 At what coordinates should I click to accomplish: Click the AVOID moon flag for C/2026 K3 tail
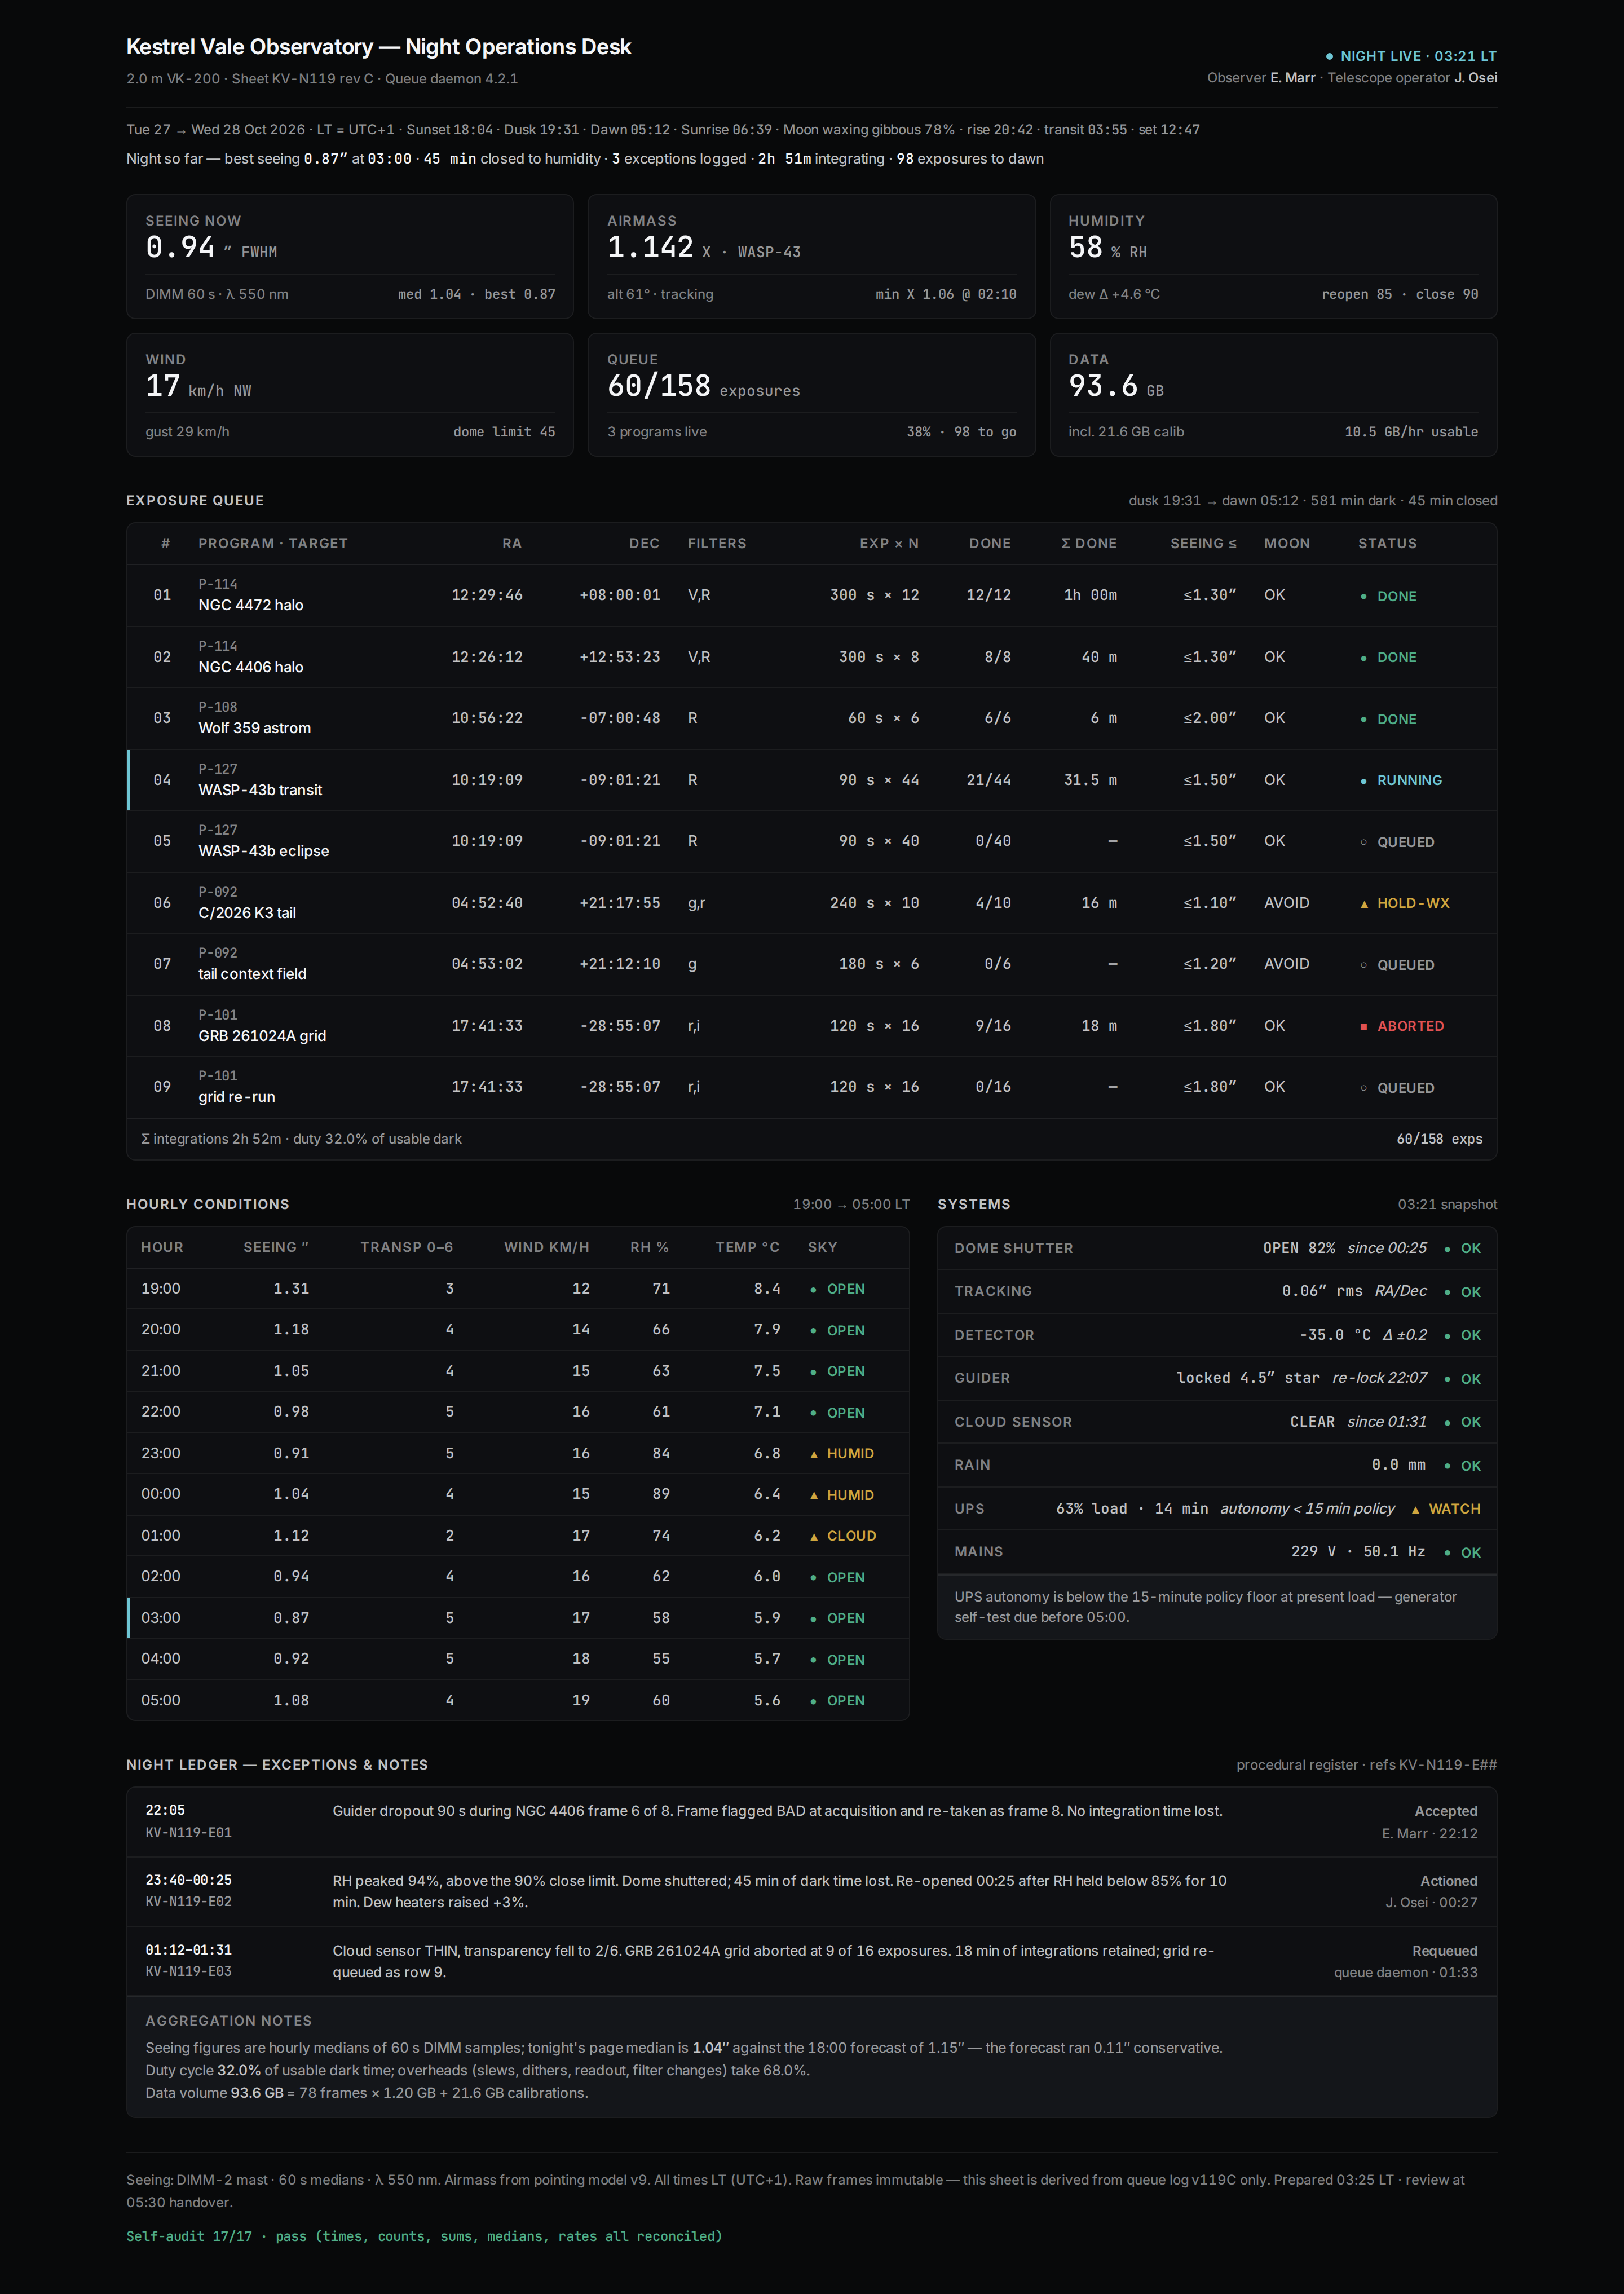pos(1286,903)
